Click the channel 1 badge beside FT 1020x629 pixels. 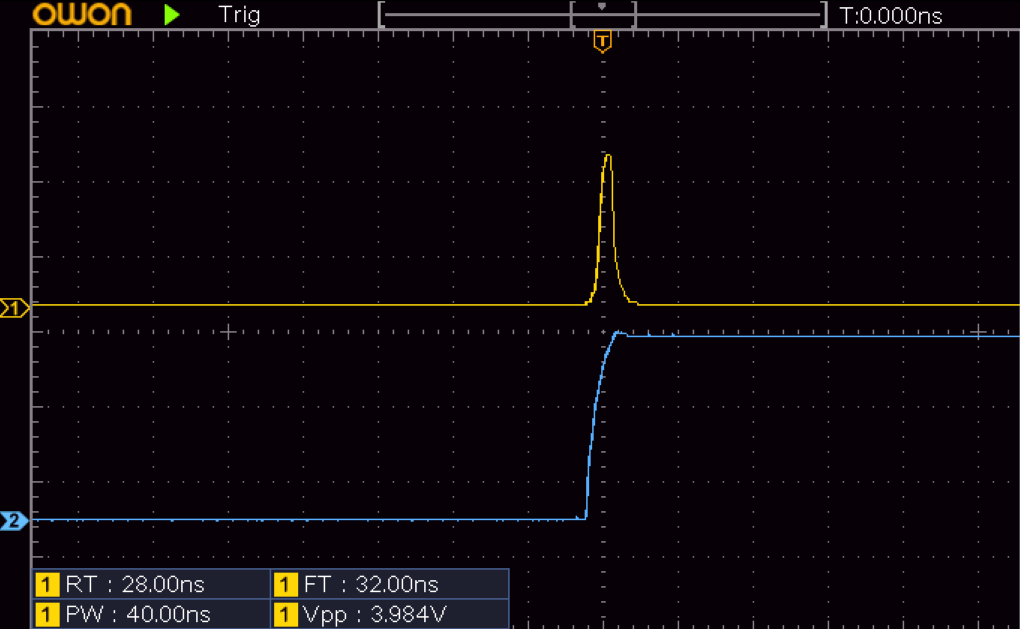(286, 584)
